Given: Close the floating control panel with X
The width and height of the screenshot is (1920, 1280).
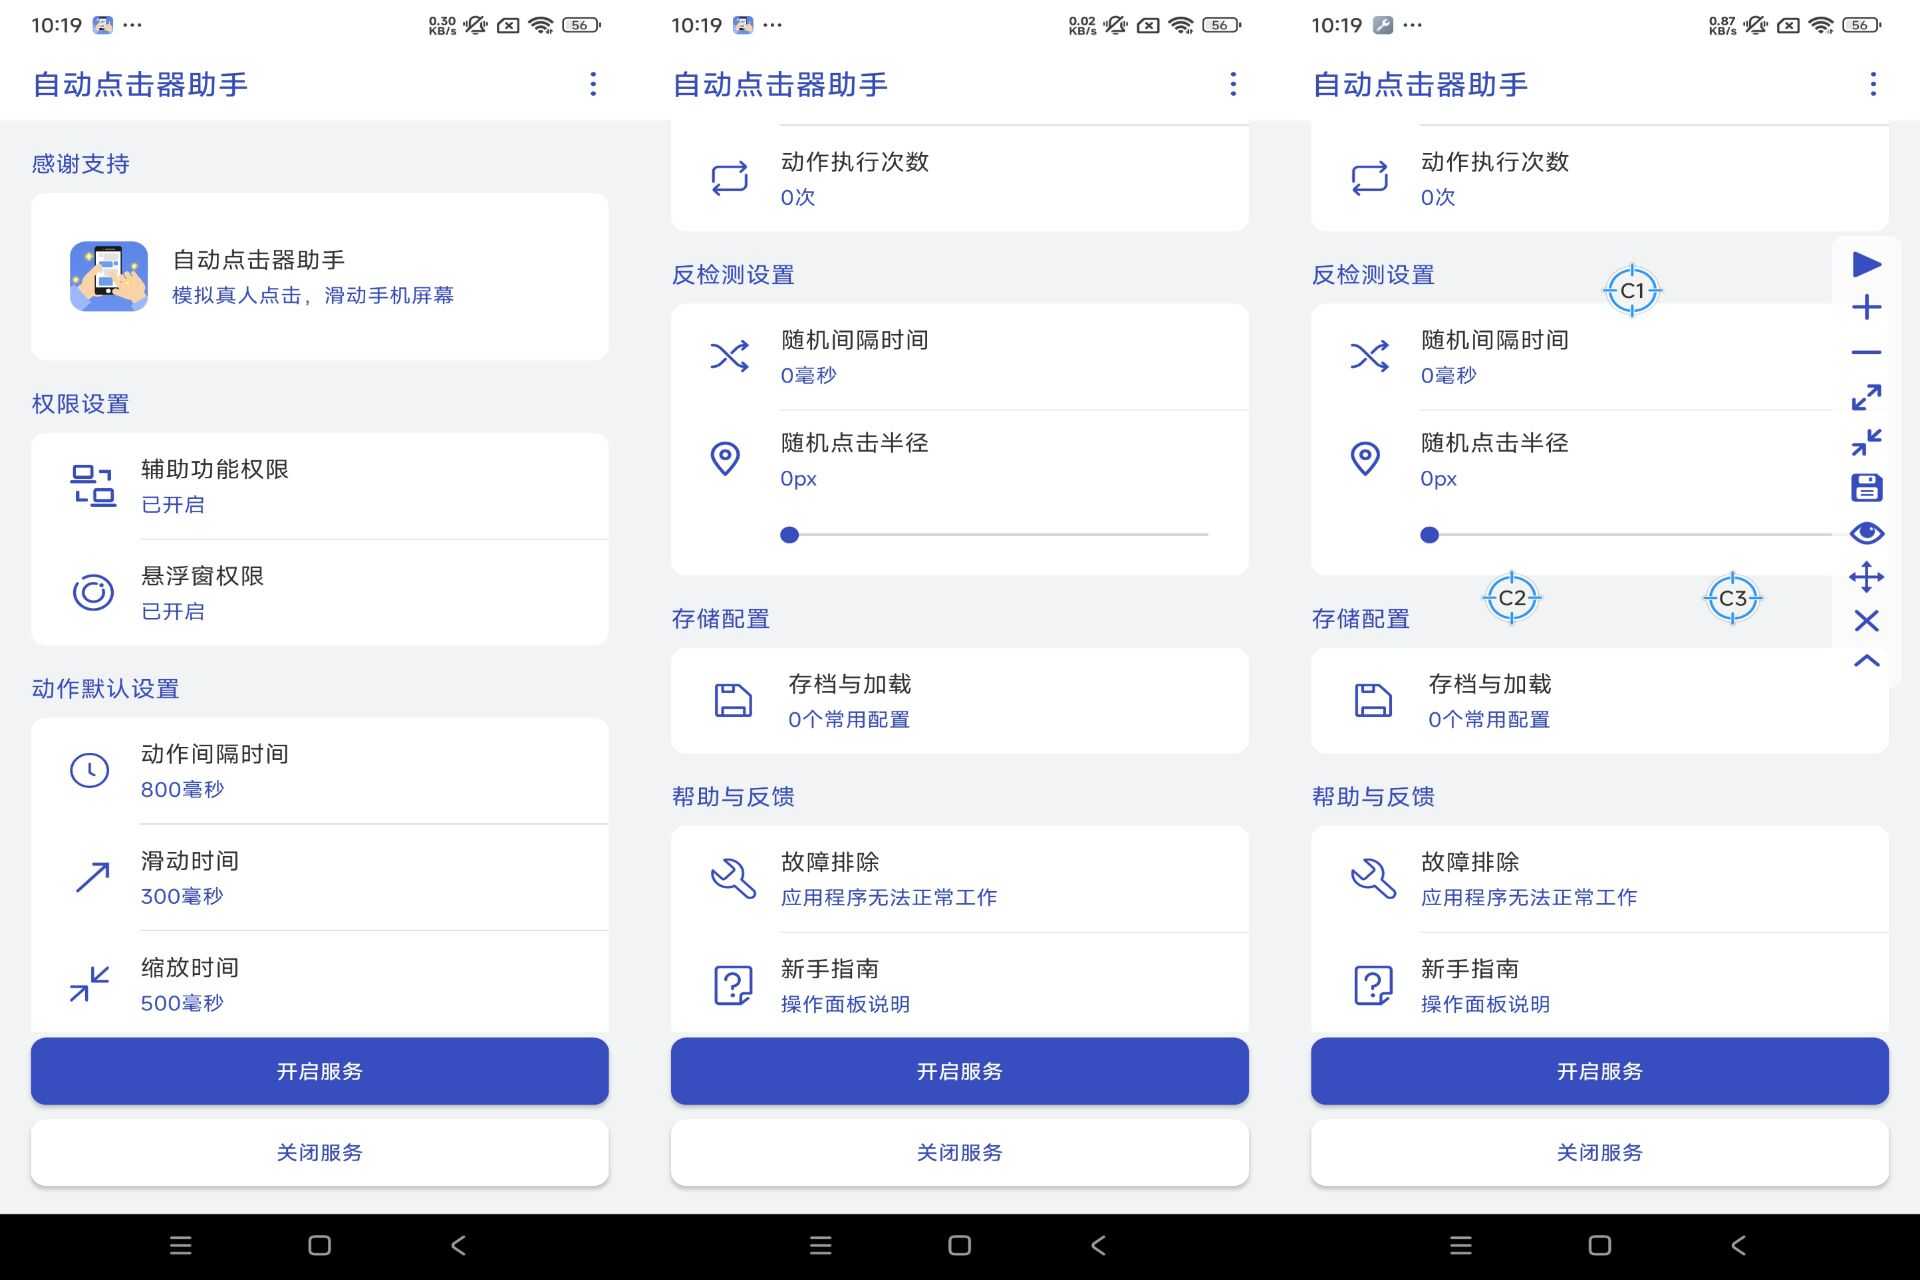Looking at the screenshot, I should (x=1866, y=621).
